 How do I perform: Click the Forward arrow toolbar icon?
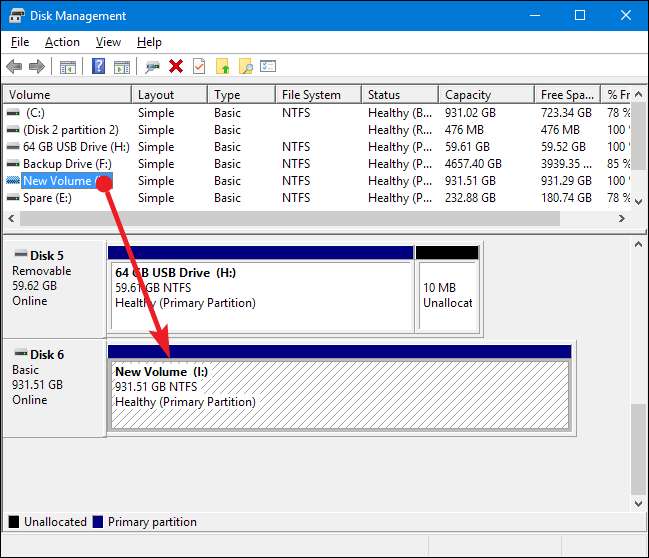pos(37,66)
